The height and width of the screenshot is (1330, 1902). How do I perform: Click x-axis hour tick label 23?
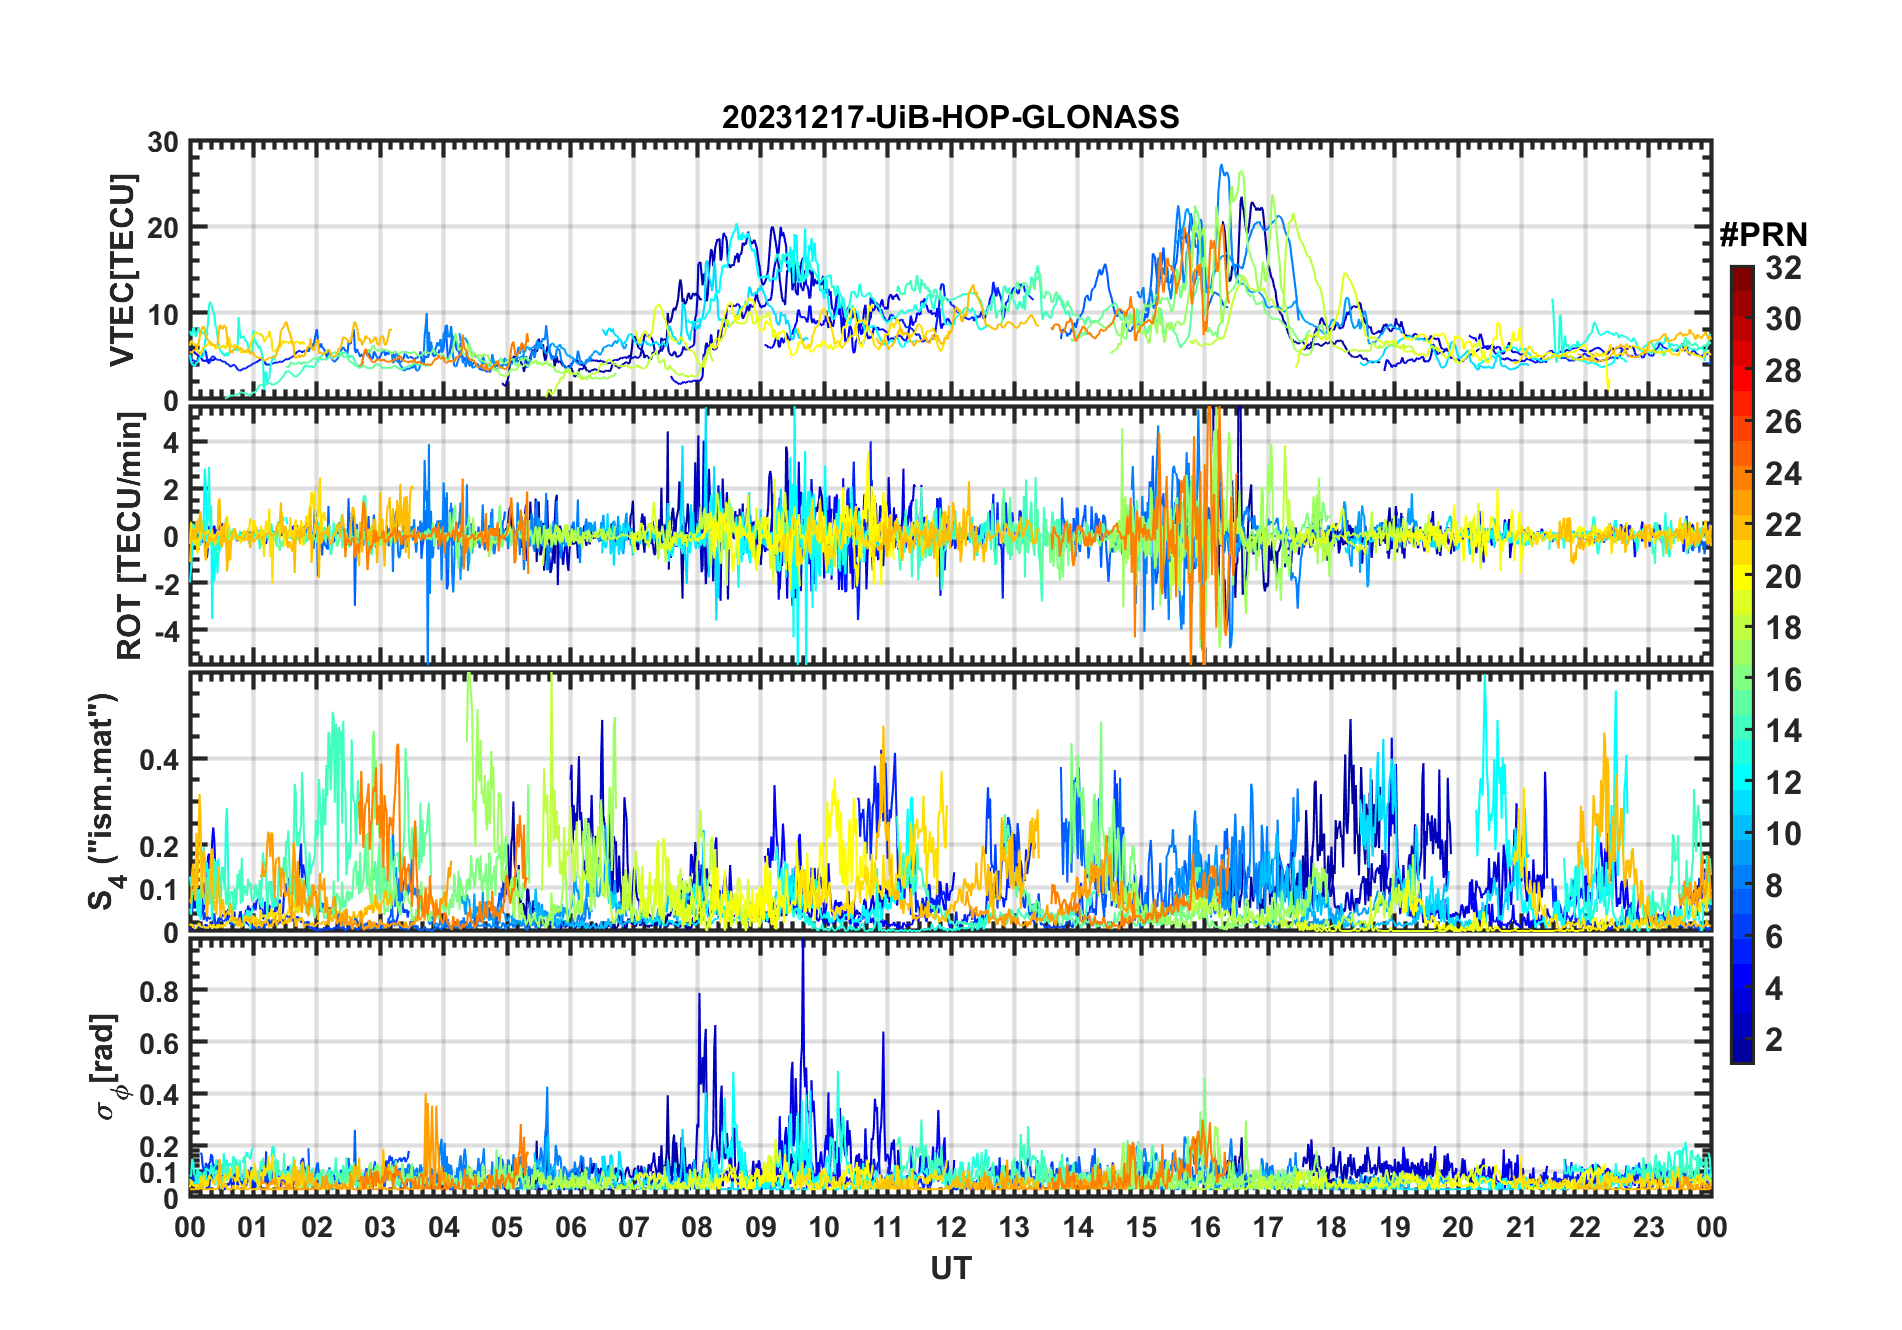[x=1649, y=1227]
